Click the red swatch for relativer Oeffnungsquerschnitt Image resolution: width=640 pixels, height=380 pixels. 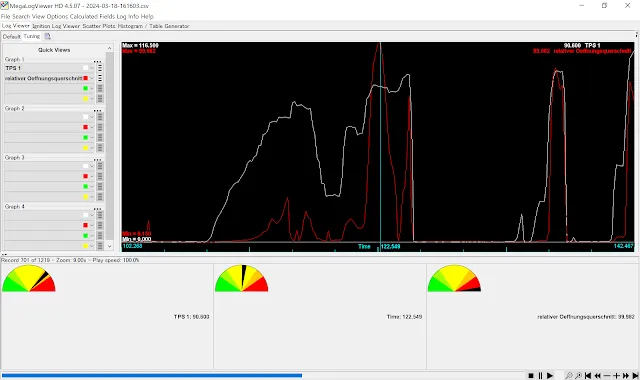click(85, 78)
